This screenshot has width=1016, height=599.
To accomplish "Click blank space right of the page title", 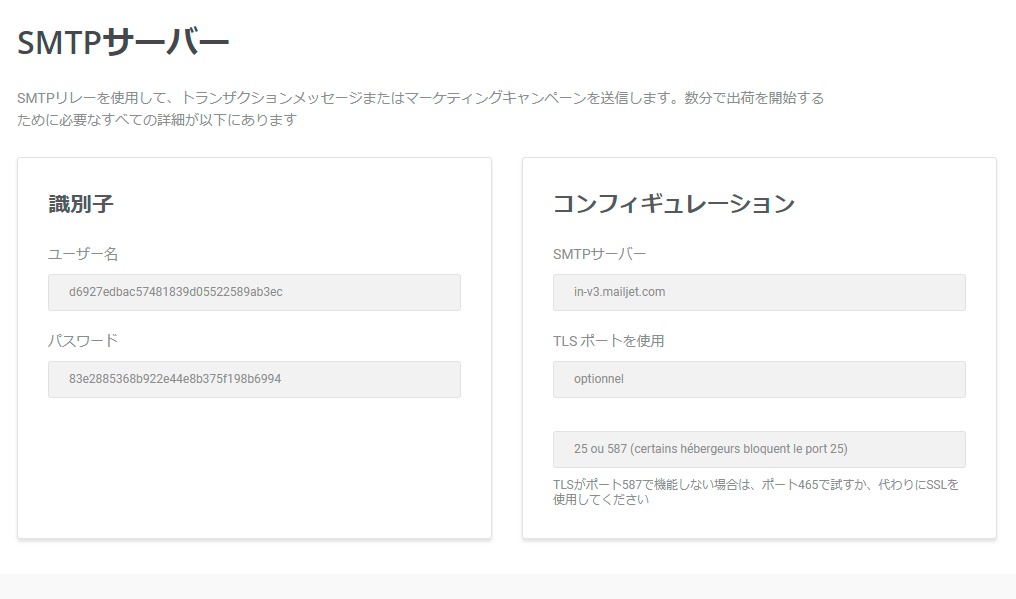I will 616,43.
